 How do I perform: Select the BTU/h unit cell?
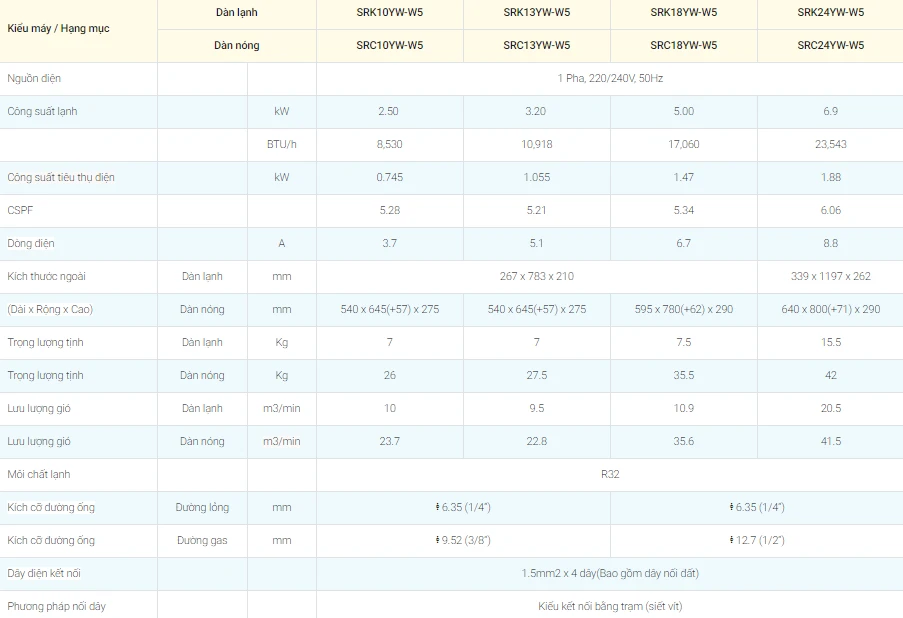point(281,144)
